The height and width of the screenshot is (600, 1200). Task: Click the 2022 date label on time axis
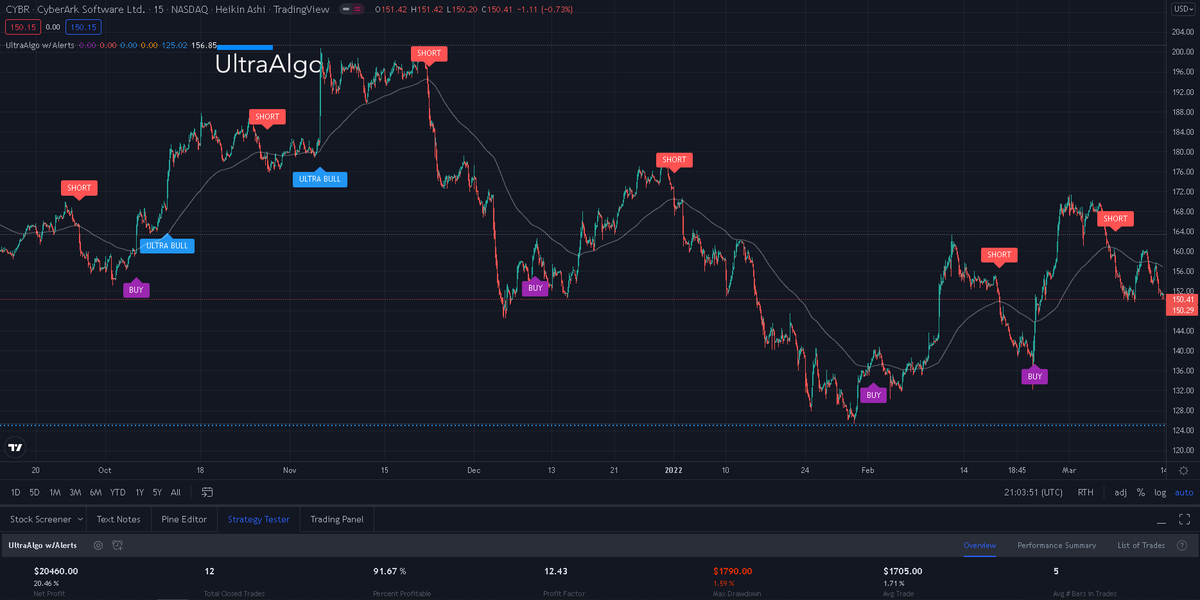click(x=672, y=468)
